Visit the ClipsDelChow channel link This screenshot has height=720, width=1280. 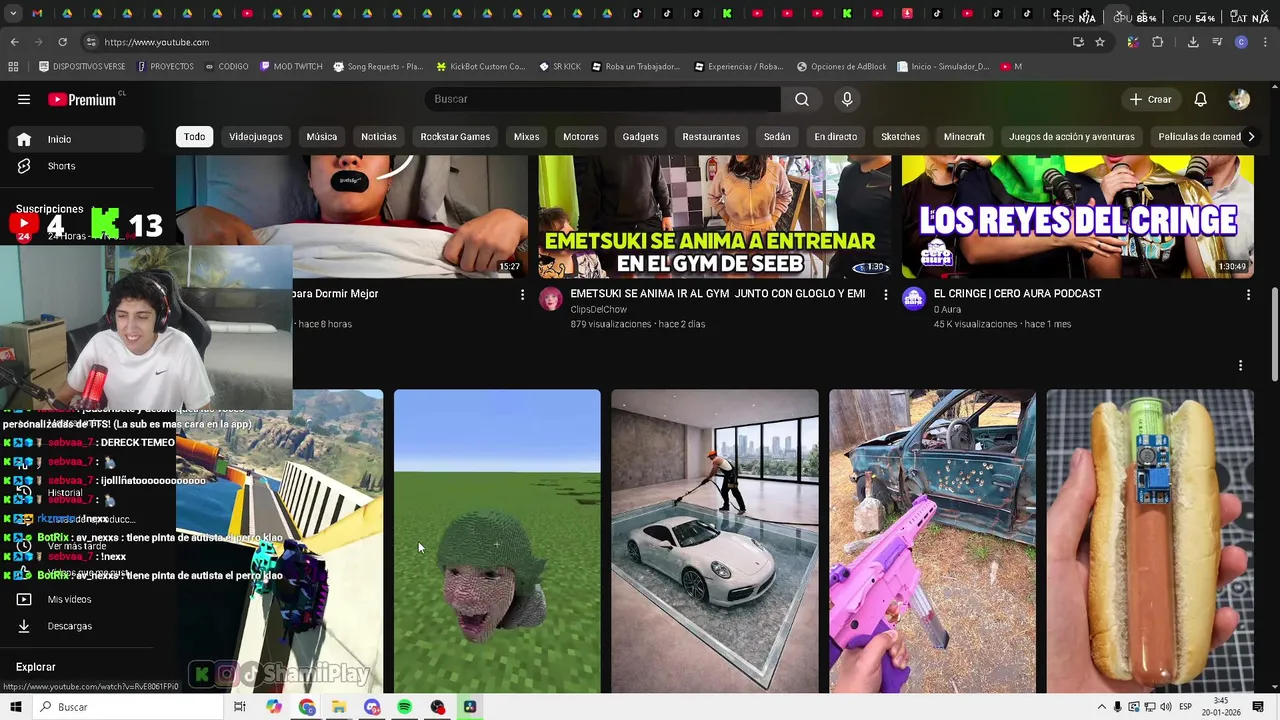coord(598,310)
